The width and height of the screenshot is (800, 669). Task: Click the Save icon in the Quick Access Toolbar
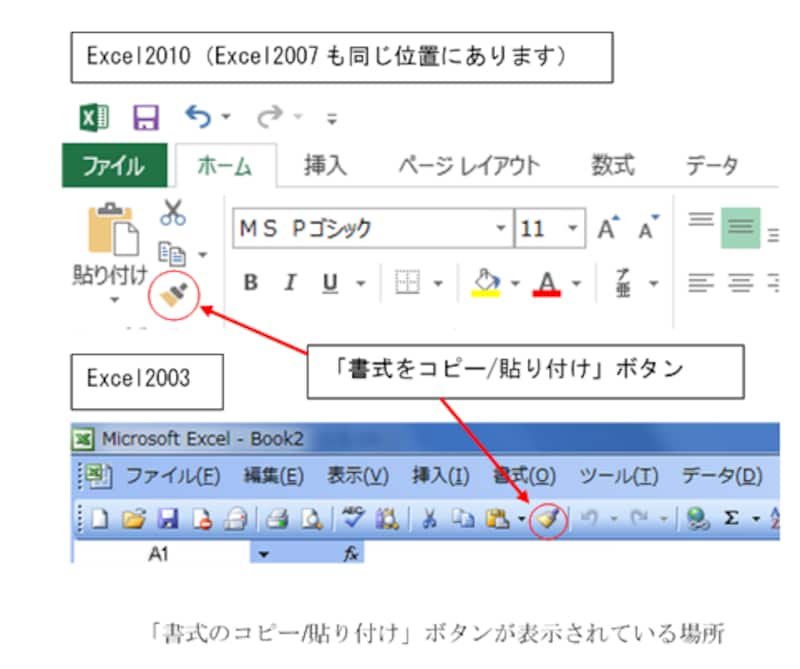pyautogui.click(x=146, y=116)
